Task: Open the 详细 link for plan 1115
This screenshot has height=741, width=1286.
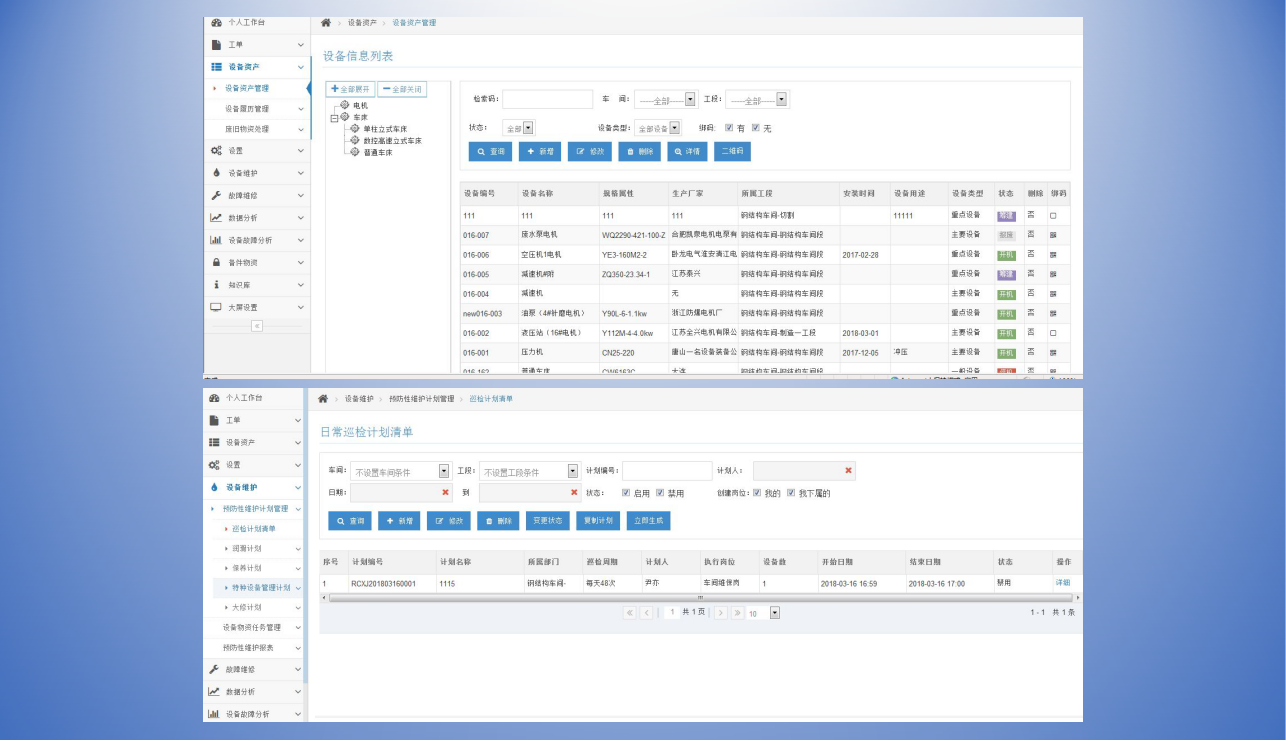Action: [1062, 582]
